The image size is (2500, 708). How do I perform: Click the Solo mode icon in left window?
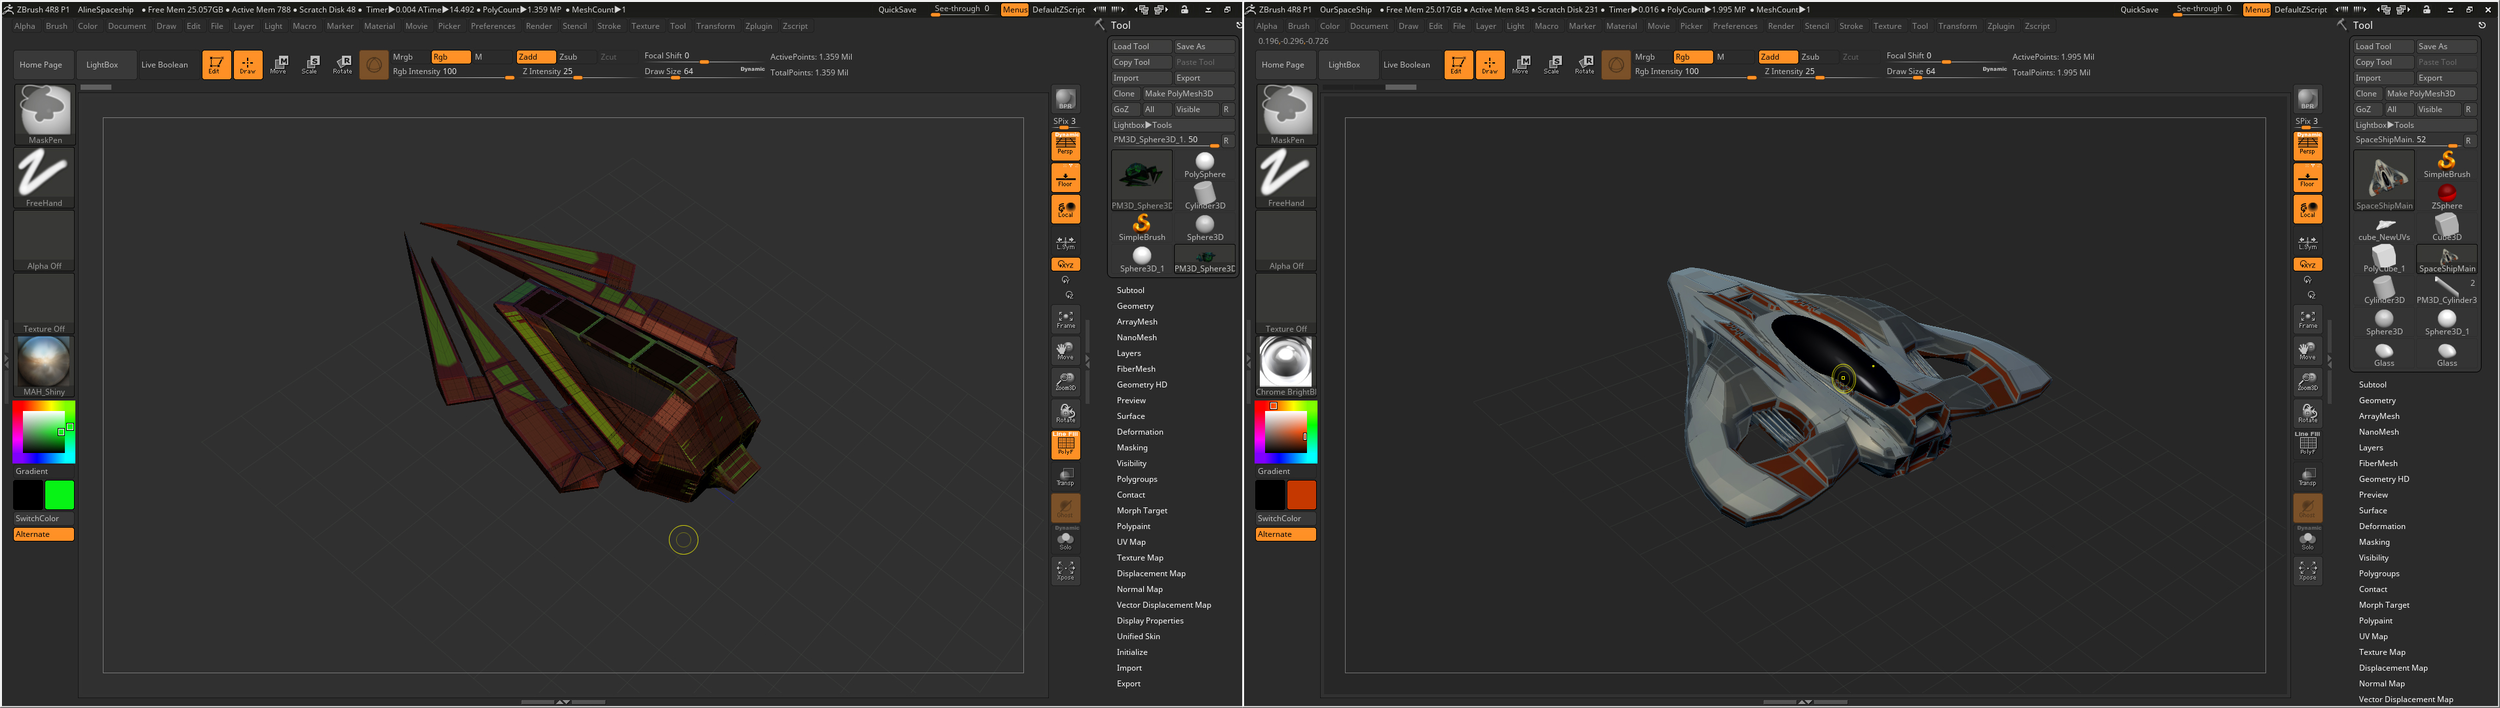click(1065, 541)
